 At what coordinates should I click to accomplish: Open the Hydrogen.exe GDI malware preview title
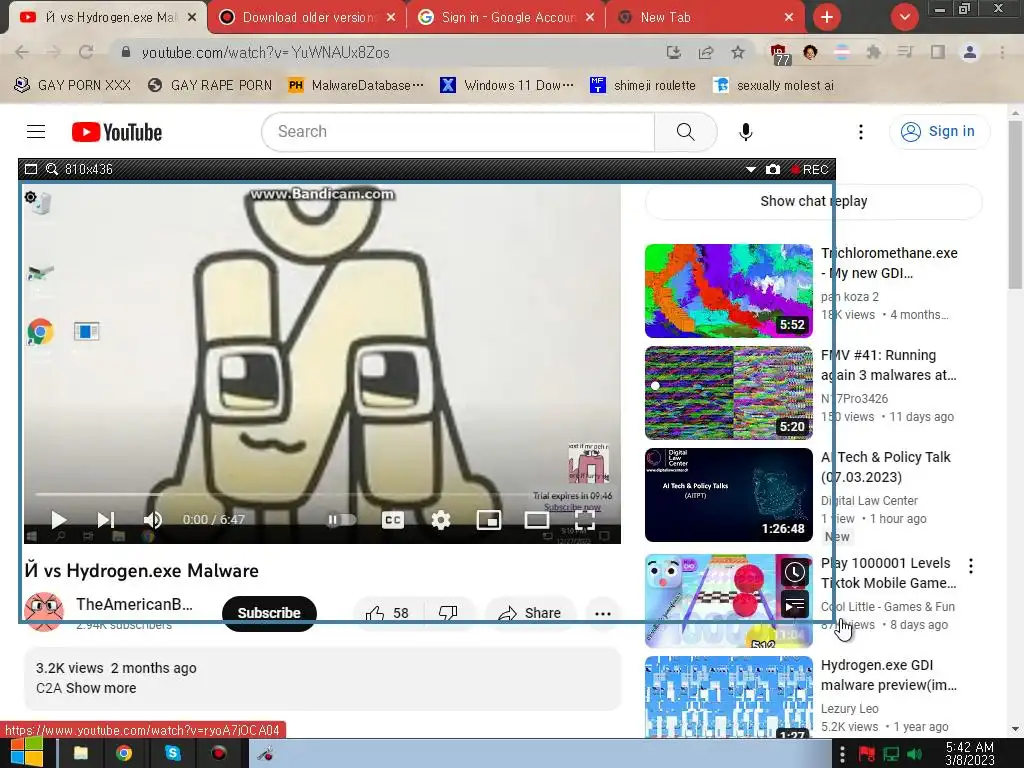click(x=889, y=675)
